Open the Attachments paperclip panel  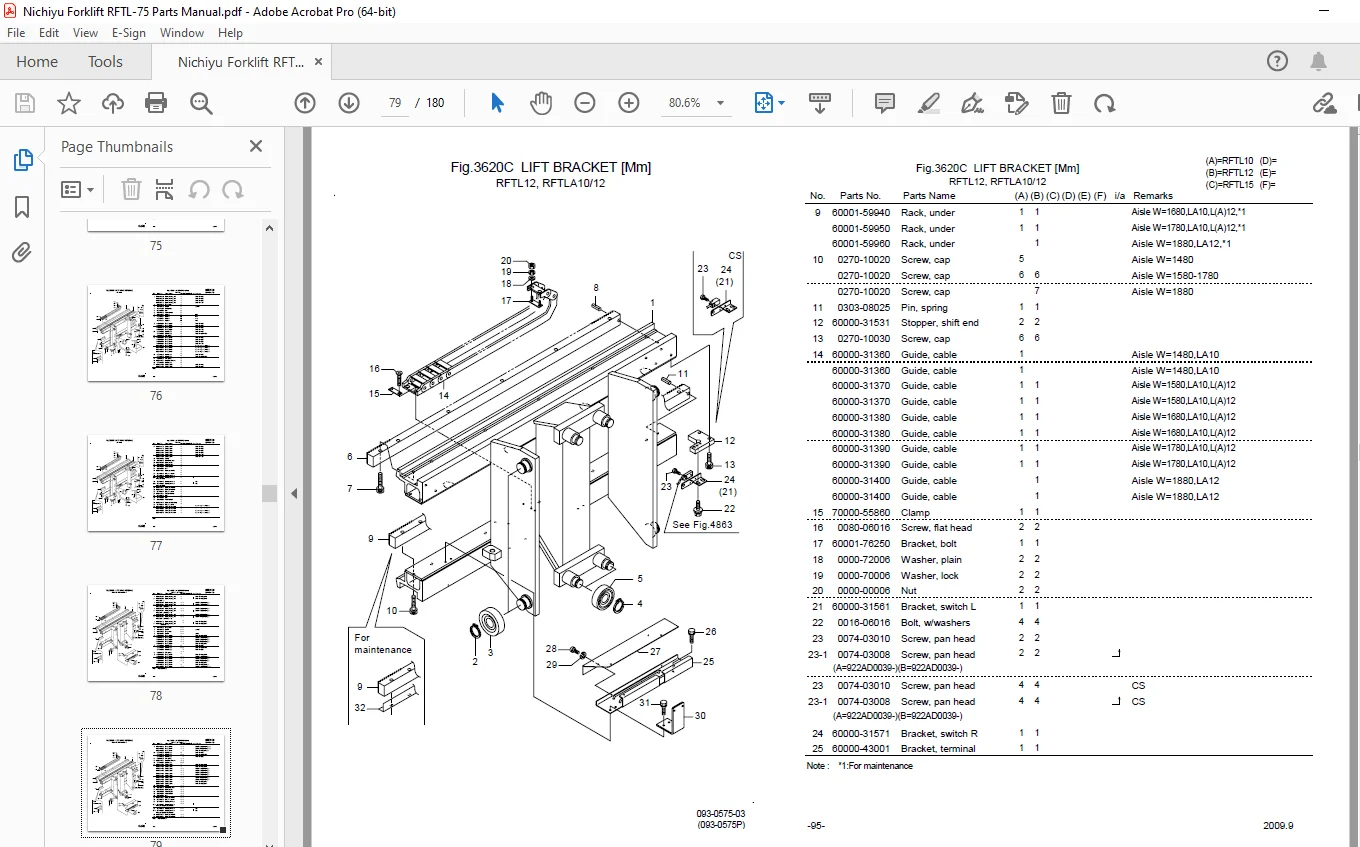point(22,253)
